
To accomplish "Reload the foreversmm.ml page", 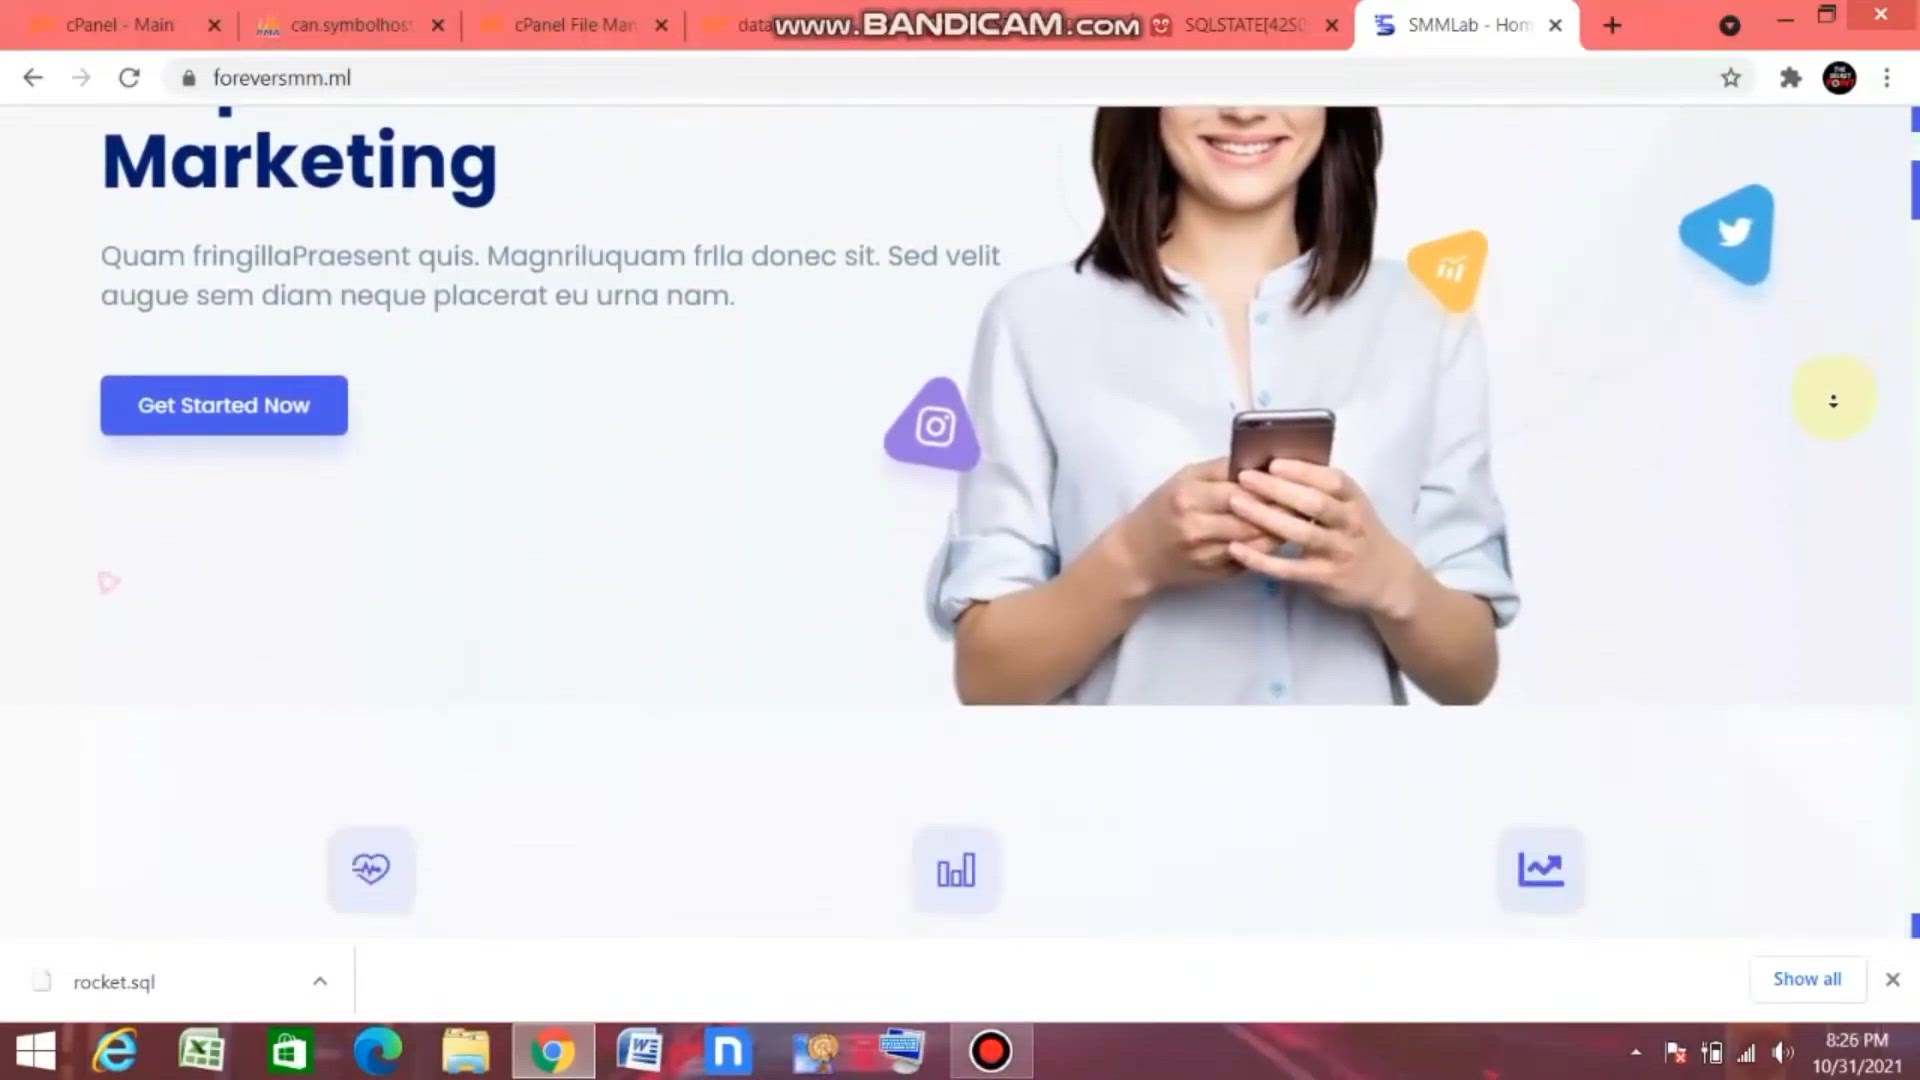I will tap(129, 77).
